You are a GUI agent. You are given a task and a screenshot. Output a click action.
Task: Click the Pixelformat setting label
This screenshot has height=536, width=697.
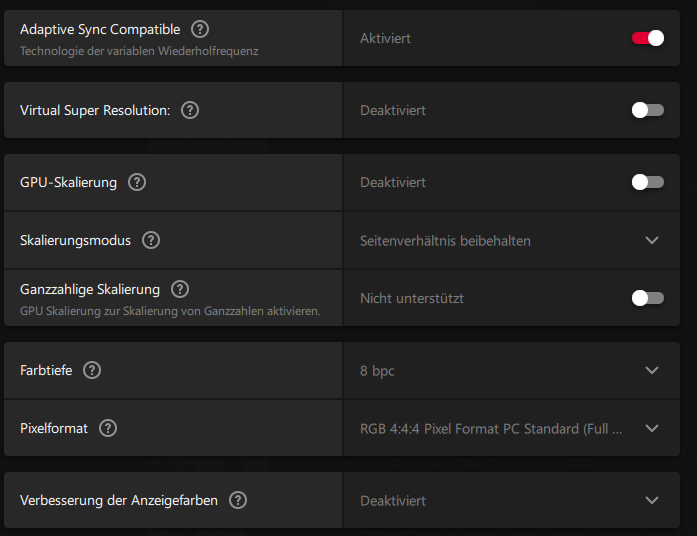54,428
